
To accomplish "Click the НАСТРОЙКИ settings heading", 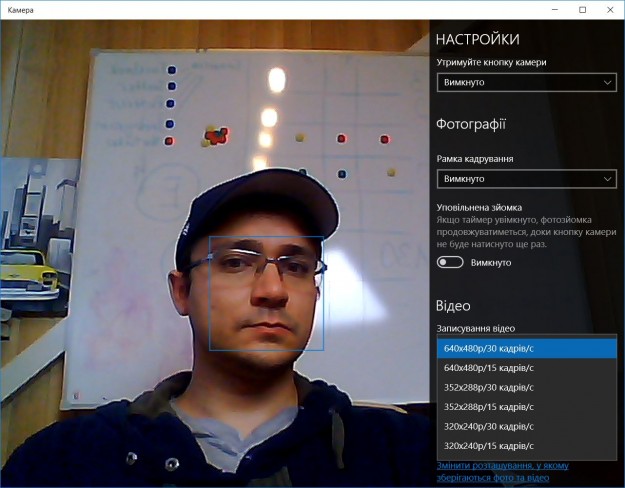I will [x=477, y=39].
